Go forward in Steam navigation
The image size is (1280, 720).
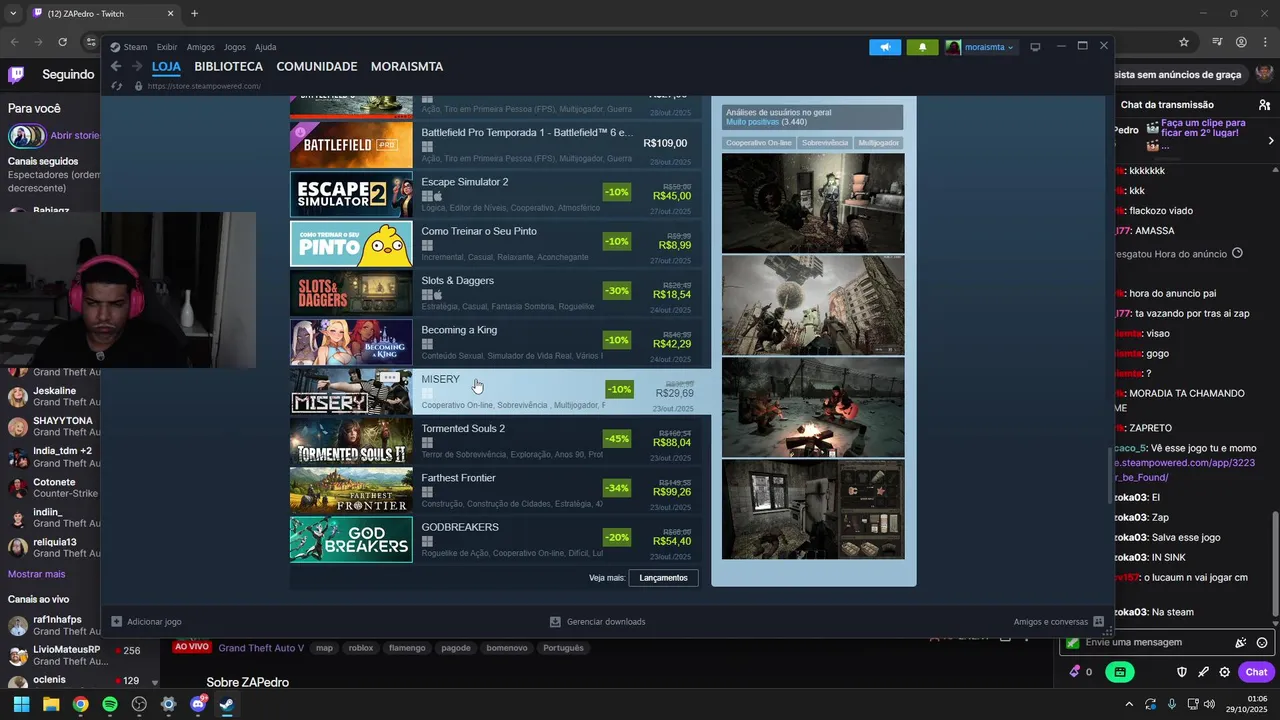point(137,66)
